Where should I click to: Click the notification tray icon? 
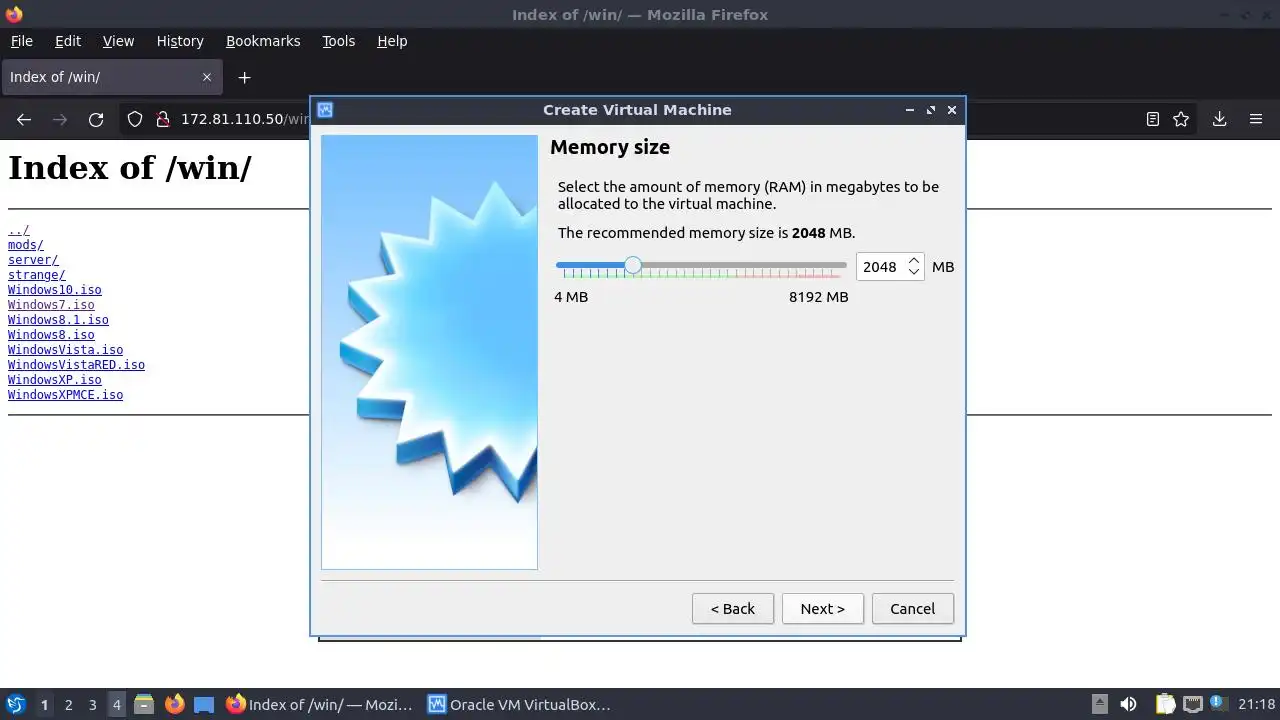(1217, 703)
